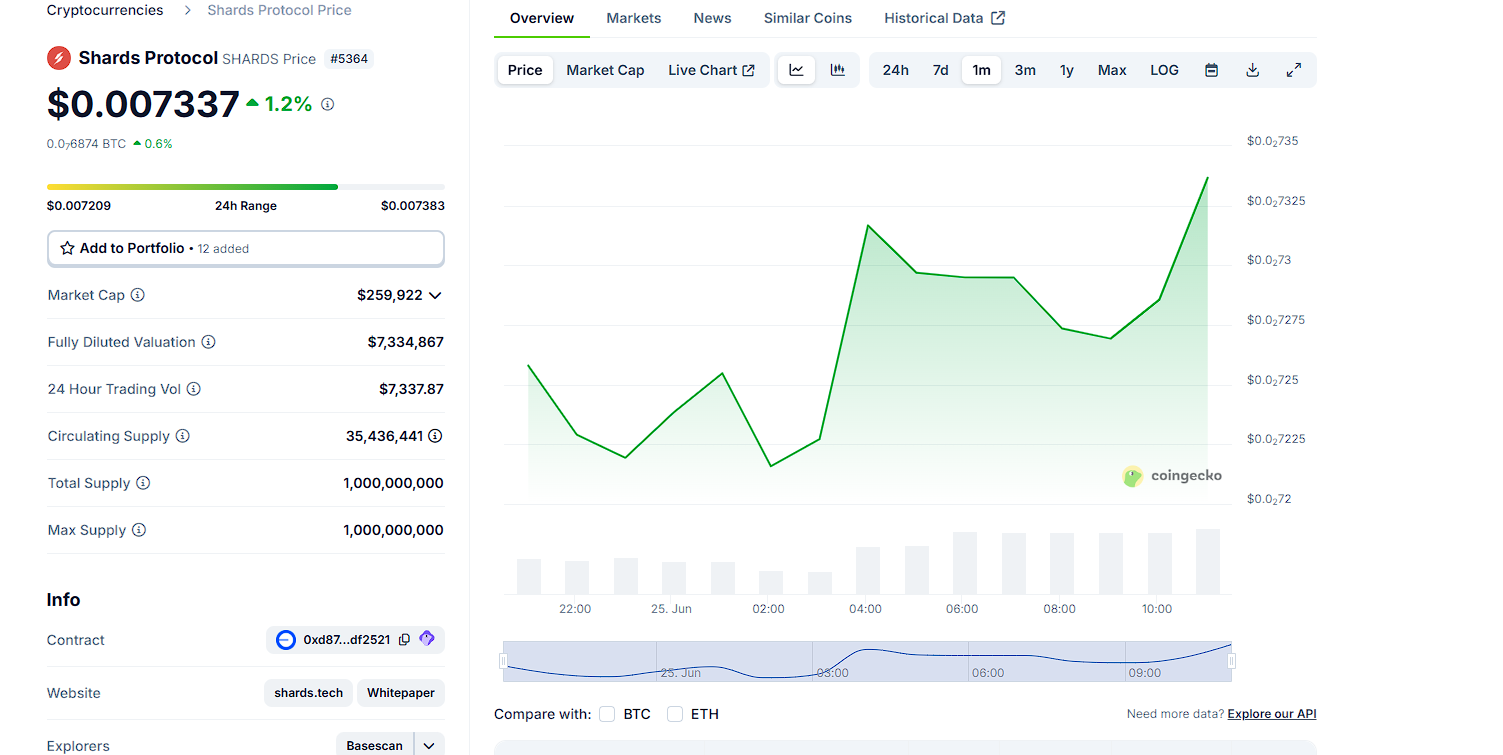Open the Basescan explorer link
This screenshot has width=1503, height=755.
(375, 746)
